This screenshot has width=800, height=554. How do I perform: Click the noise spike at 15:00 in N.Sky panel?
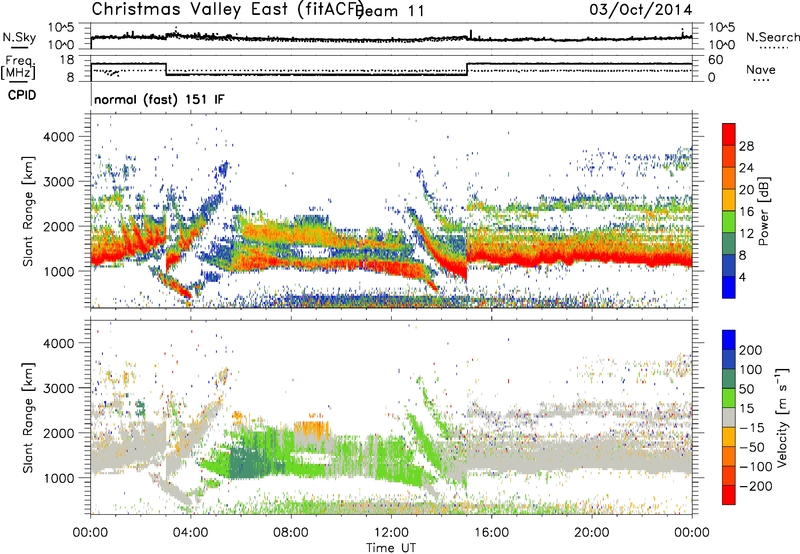click(470, 35)
